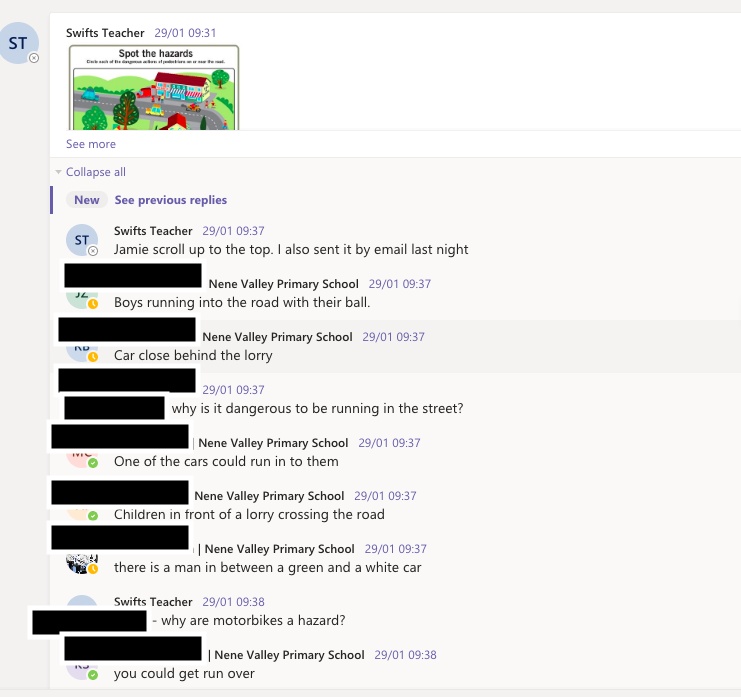
Task: Click the 09:37 timestamp above why is it dangerous
Action: coord(233,389)
